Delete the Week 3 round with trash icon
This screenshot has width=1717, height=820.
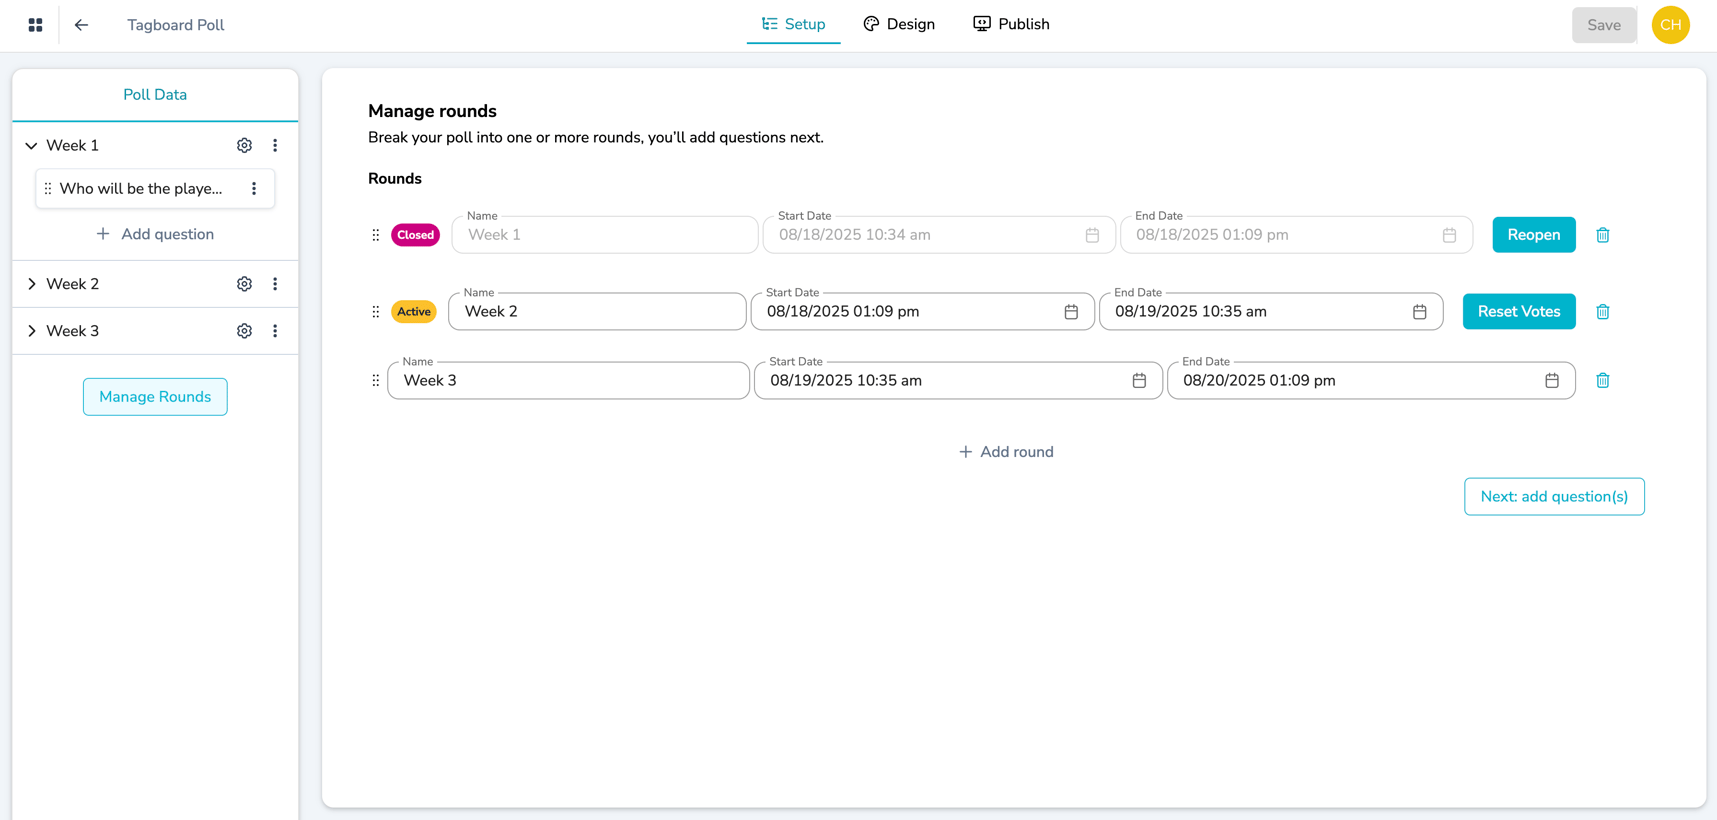pyautogui.click(x=1603, y=381)
